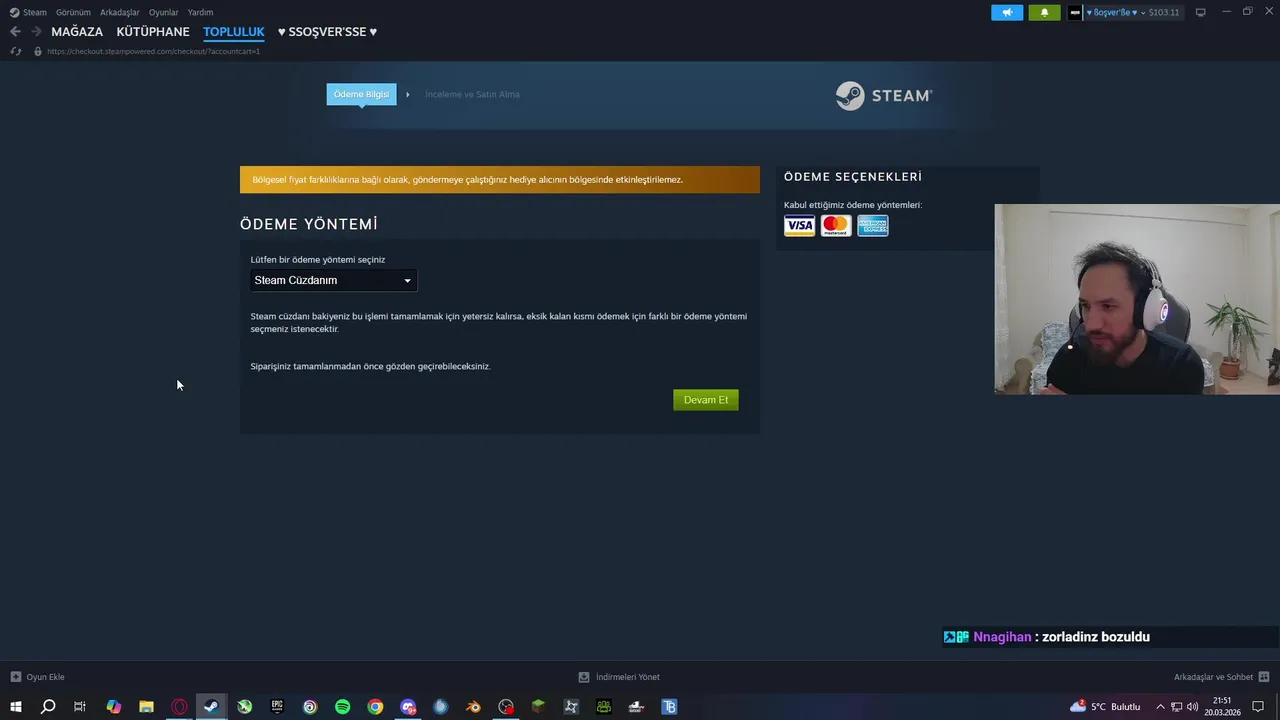Show hidden system tray icons chevron

click(1160, 707)
